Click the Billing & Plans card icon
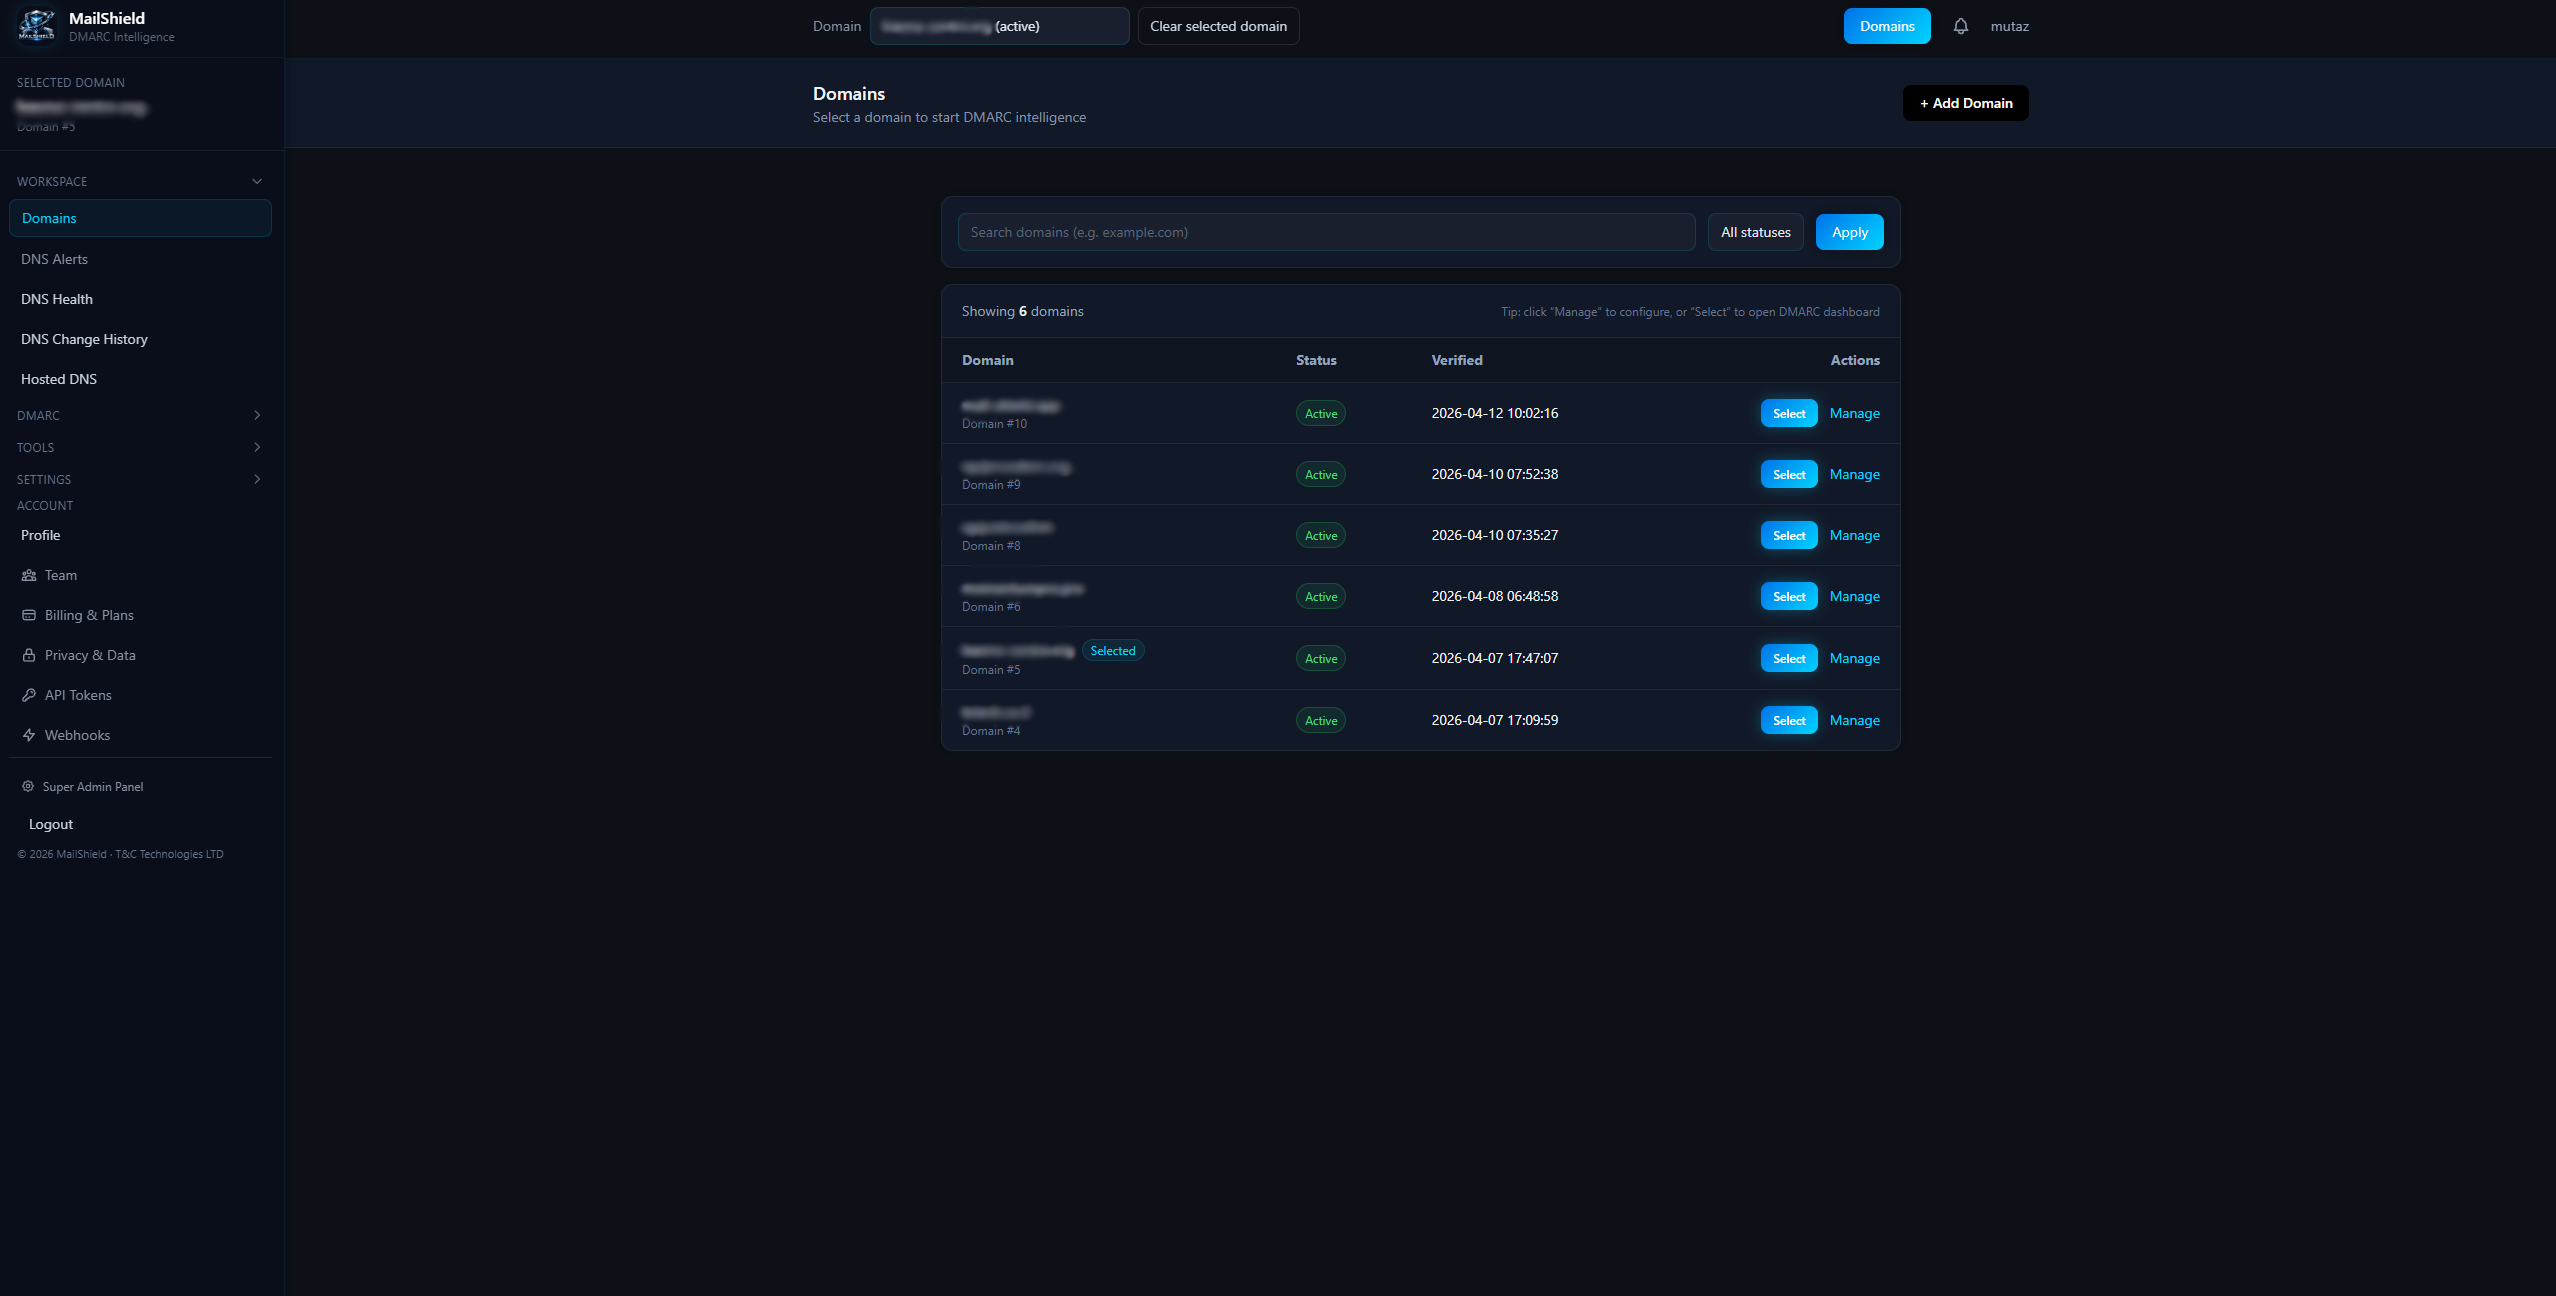The height and width of the screenshot is (1296, 2556). pos(29,615)
